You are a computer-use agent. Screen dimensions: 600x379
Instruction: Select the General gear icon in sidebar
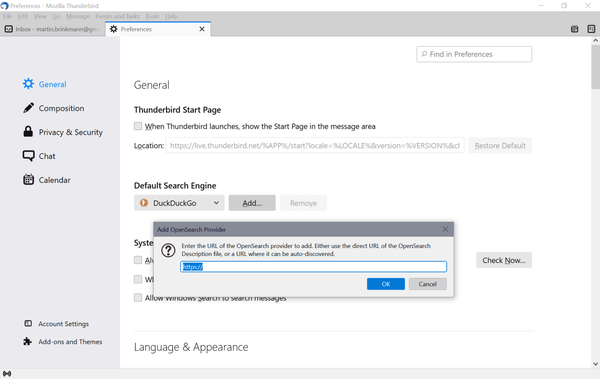[x=28, y=84]
